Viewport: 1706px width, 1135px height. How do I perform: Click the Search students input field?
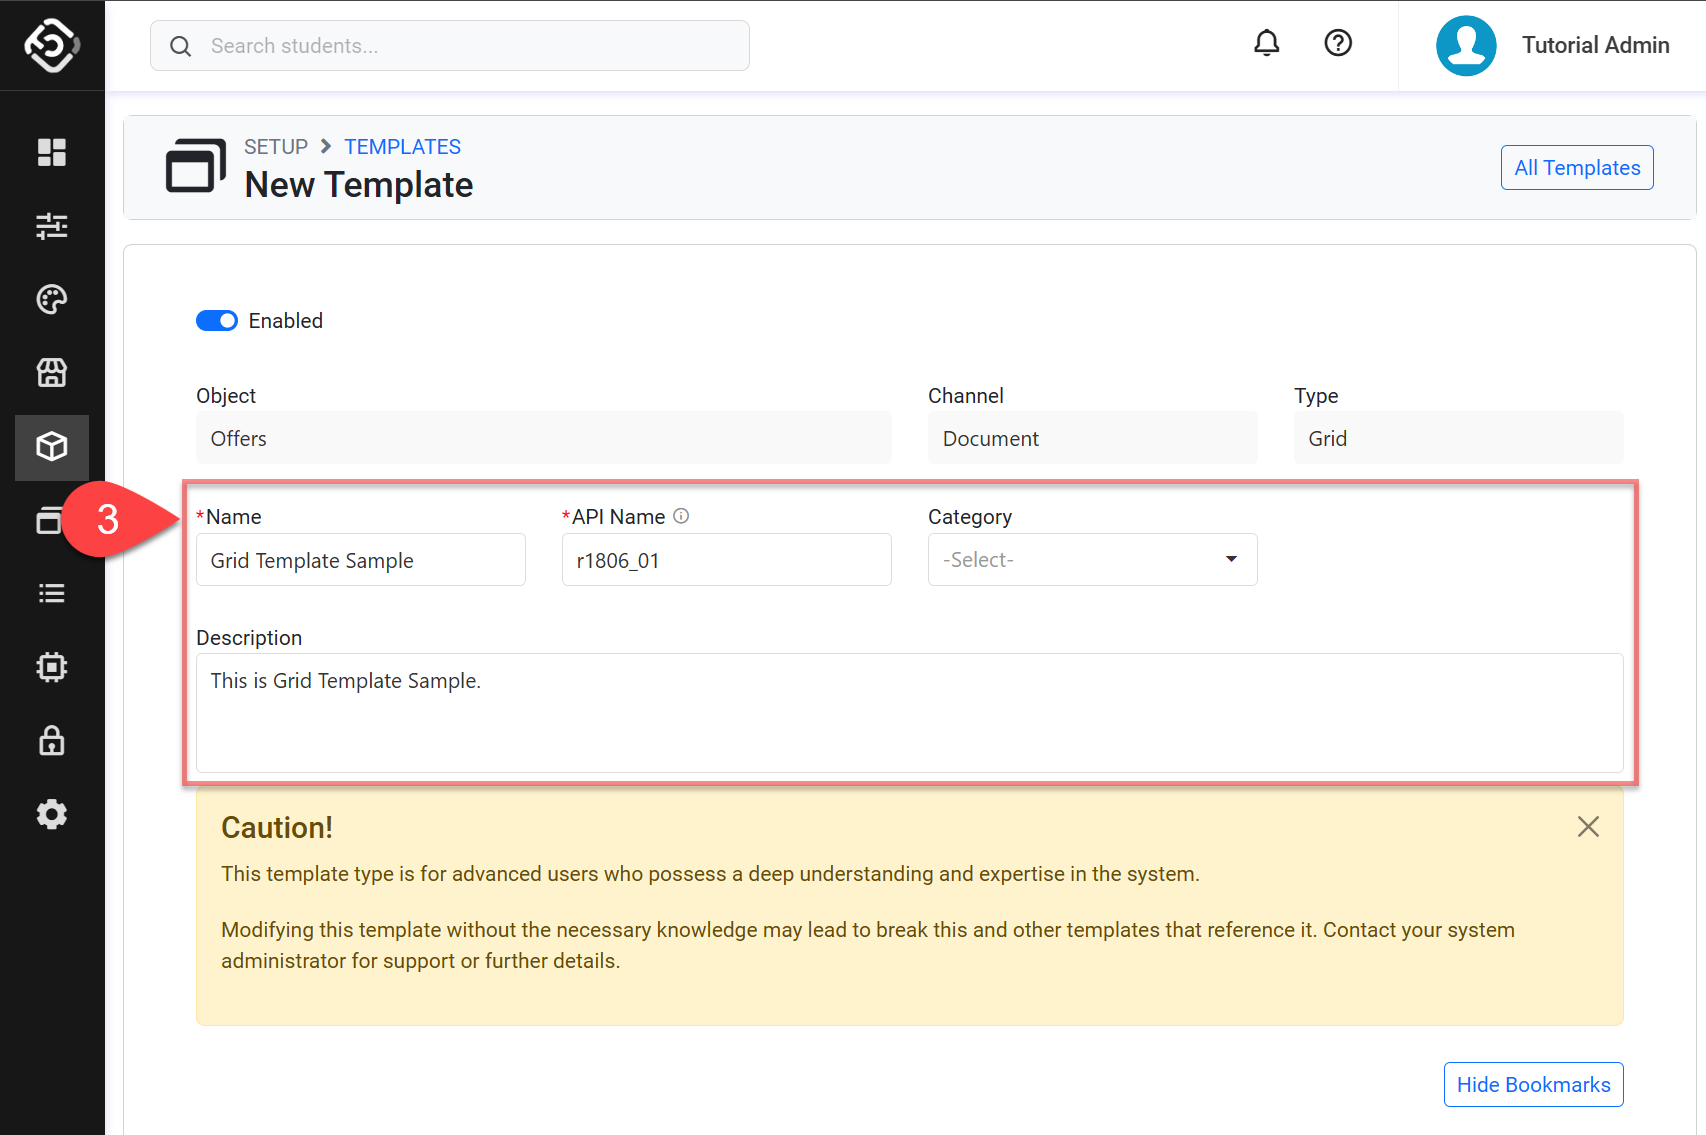pos(450,46)
